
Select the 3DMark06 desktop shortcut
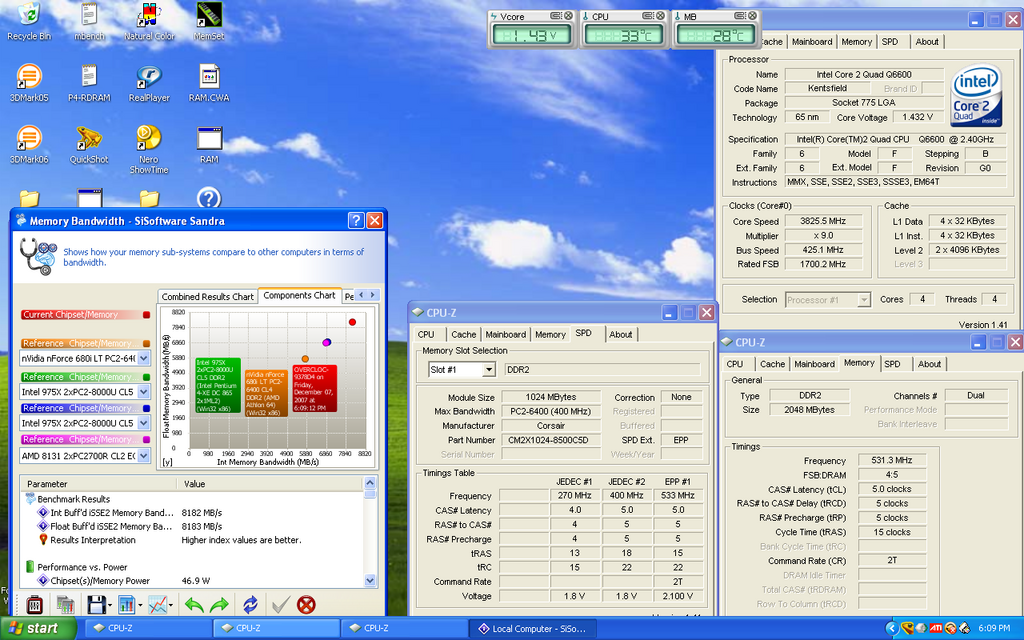(29, 144)
